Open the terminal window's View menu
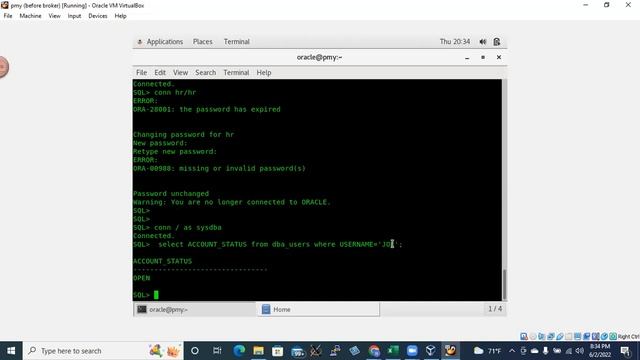This screenshot has height=360, width=640. (x=180, y=73)
